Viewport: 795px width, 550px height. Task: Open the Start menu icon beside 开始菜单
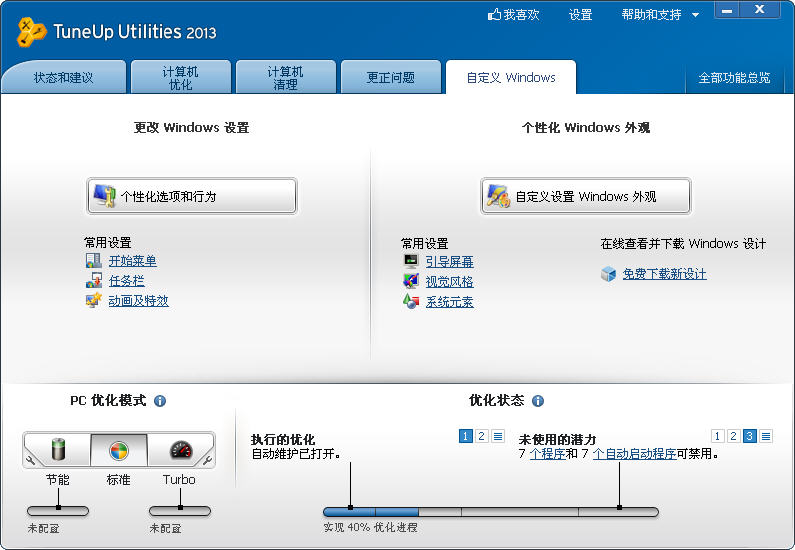pos(93,261)
